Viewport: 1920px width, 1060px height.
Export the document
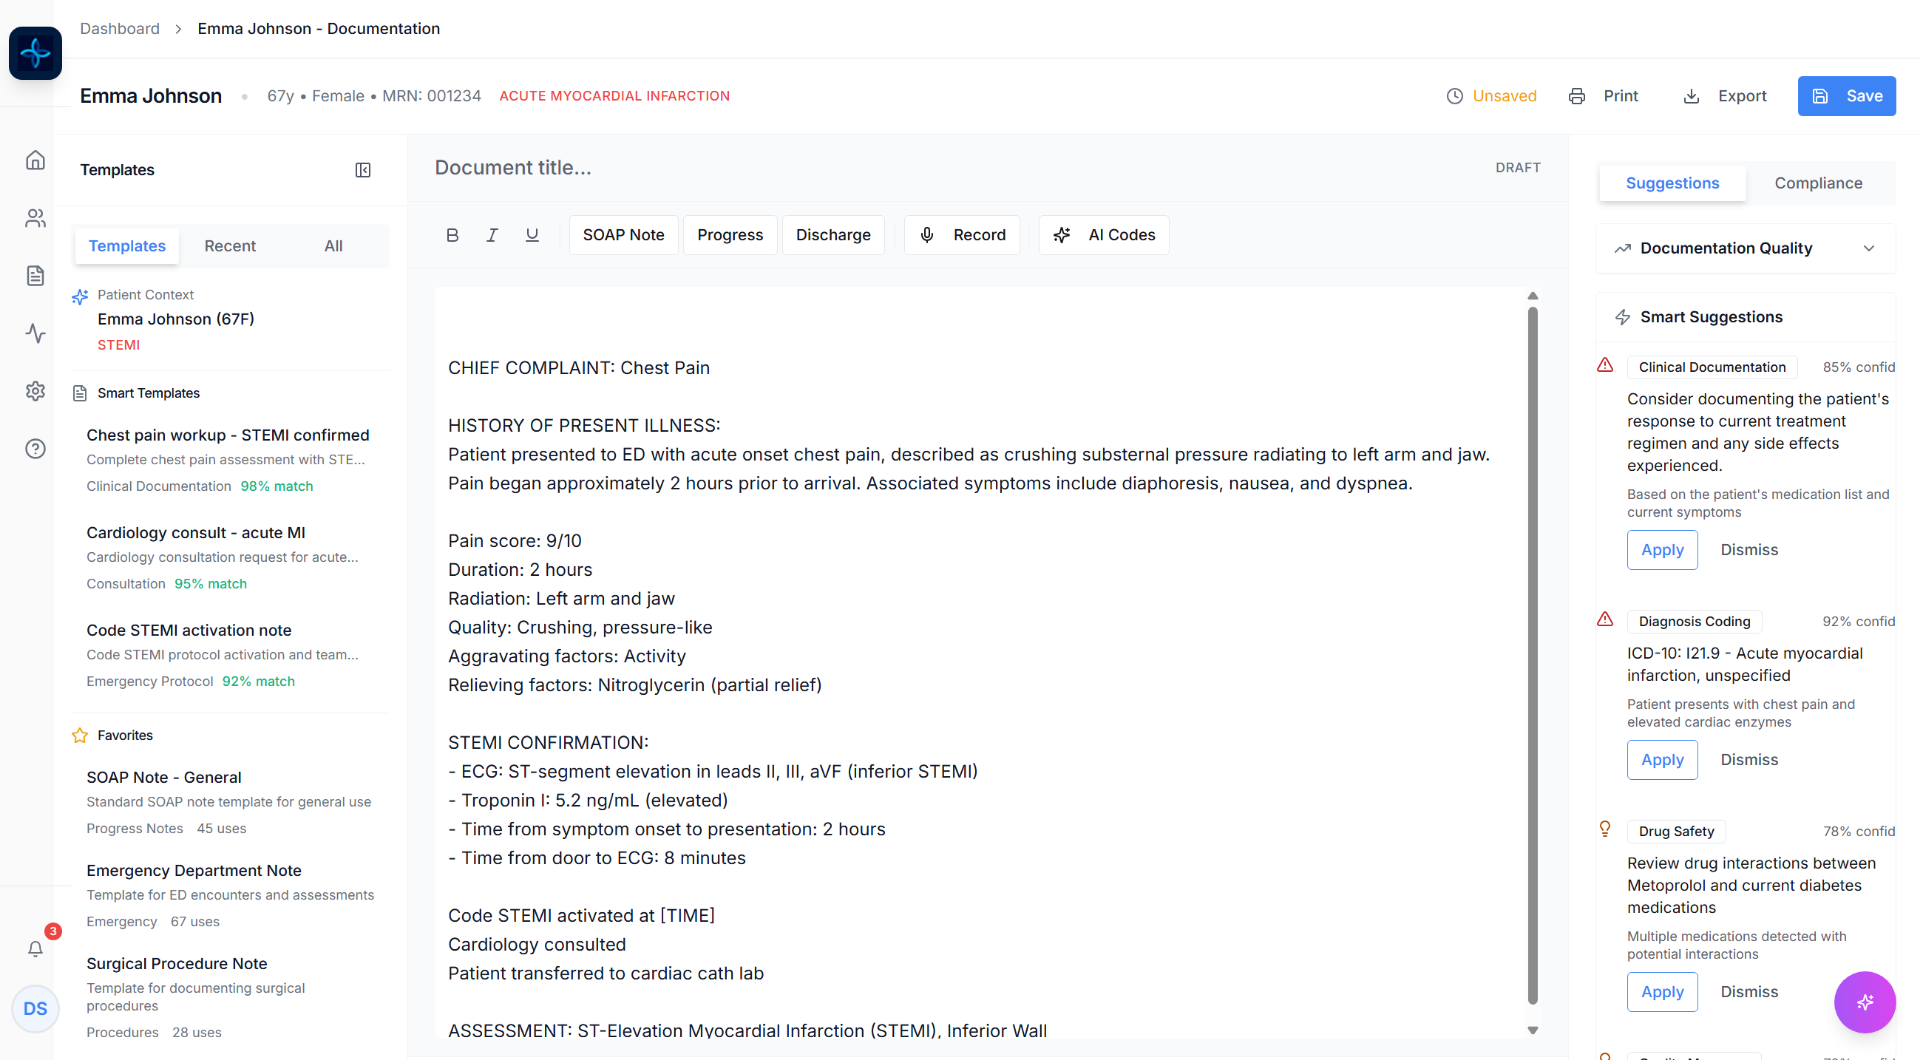[1725, 96]
